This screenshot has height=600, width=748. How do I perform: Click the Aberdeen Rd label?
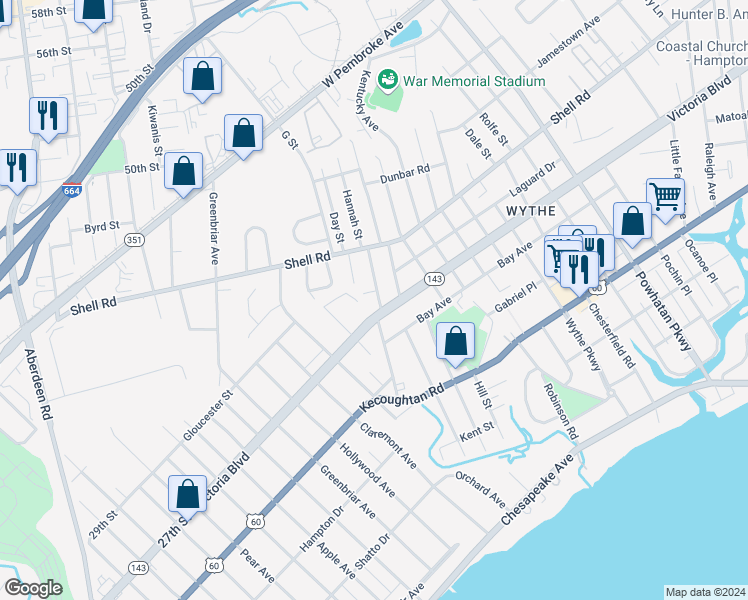[x=38, y=384]
